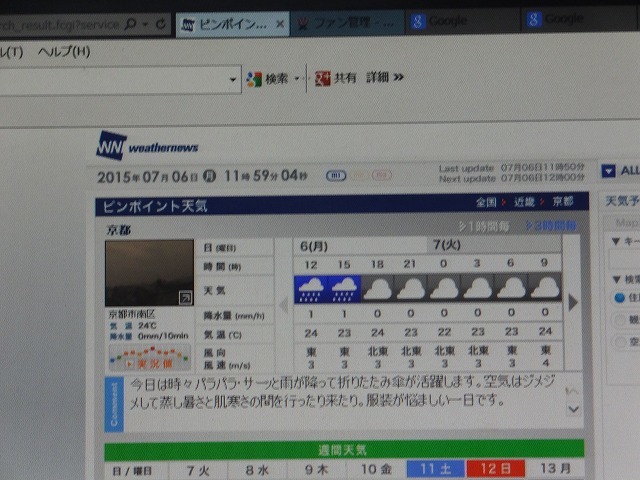Select the blue 住所 radio button
Viewport: 640px width, 480px height.
coord(620,298)
